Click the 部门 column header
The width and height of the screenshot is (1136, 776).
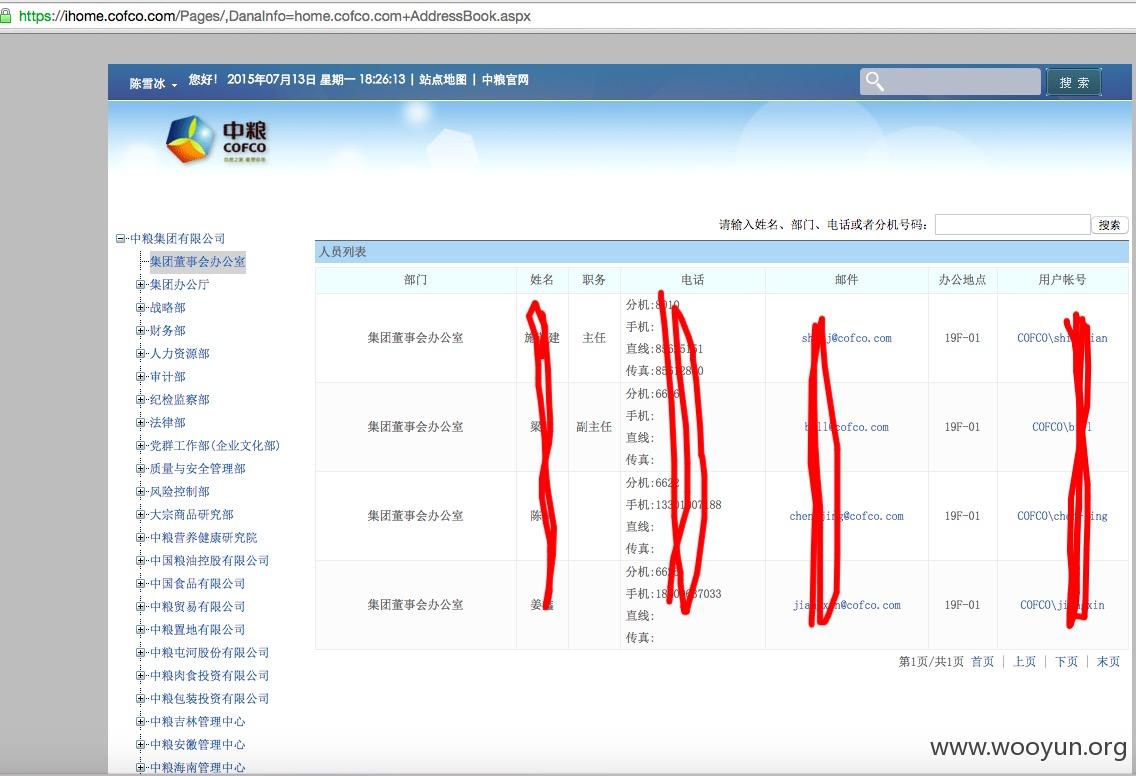[x=416, y=280]
